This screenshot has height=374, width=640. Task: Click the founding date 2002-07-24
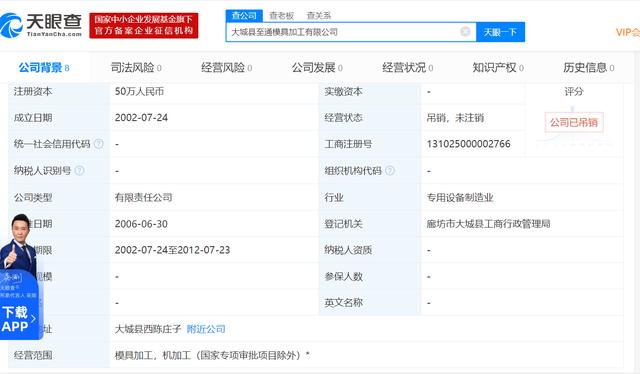click(141, 118)
